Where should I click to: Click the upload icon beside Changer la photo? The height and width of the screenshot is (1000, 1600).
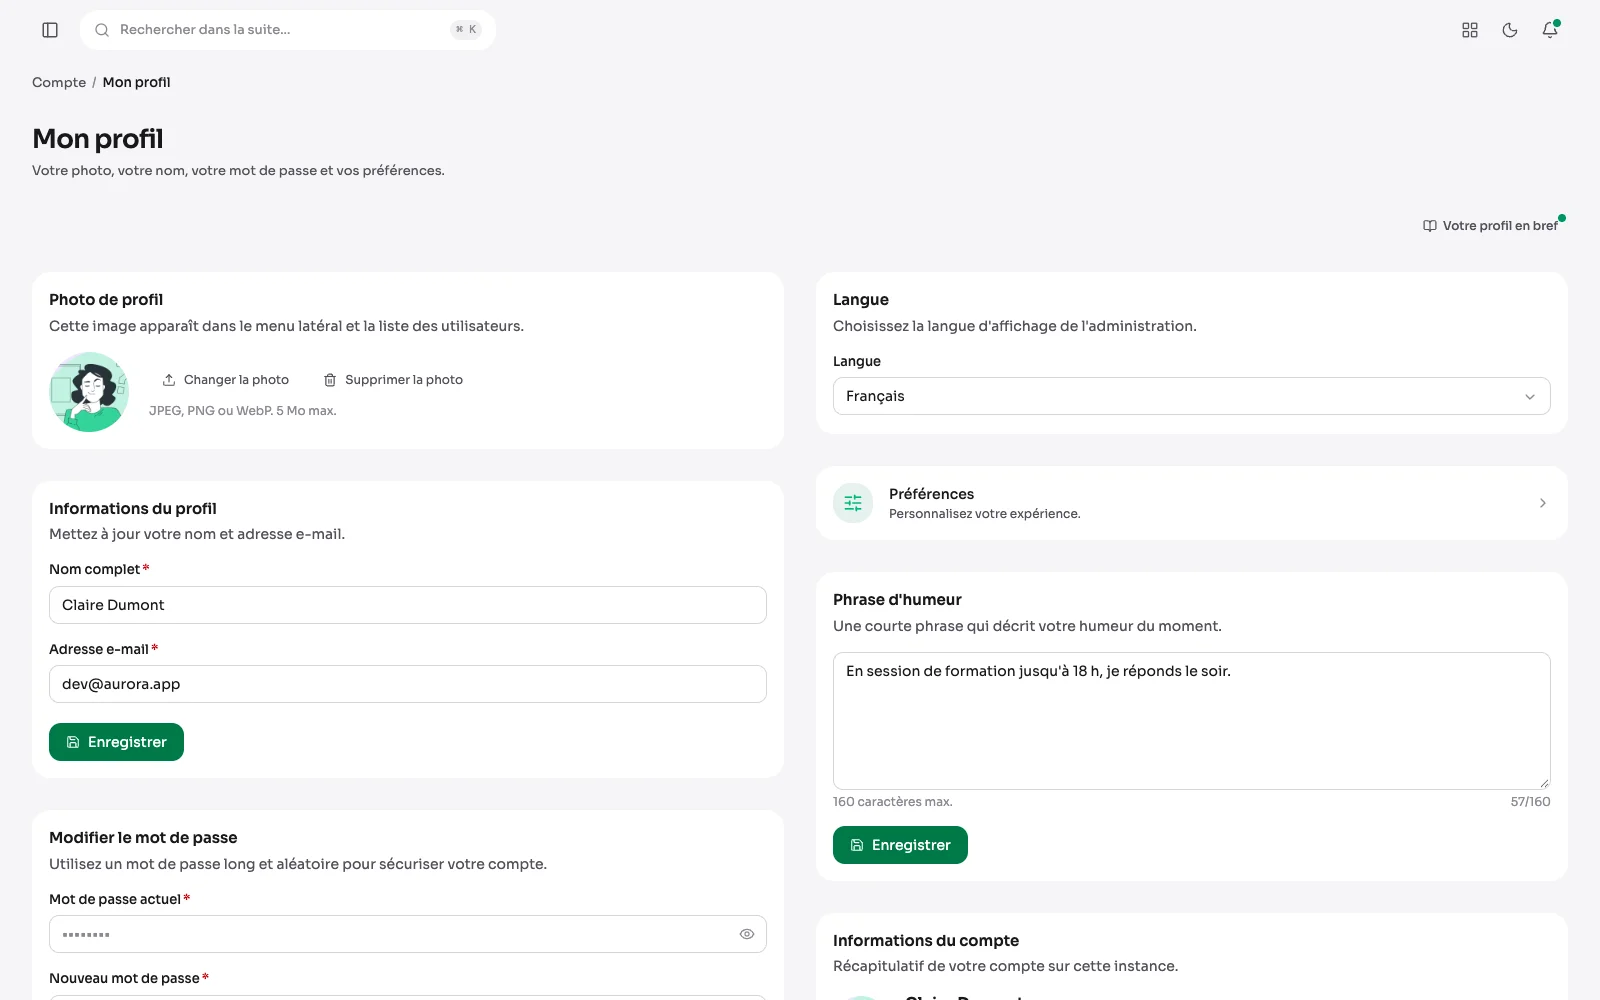[x=169, y=380]
